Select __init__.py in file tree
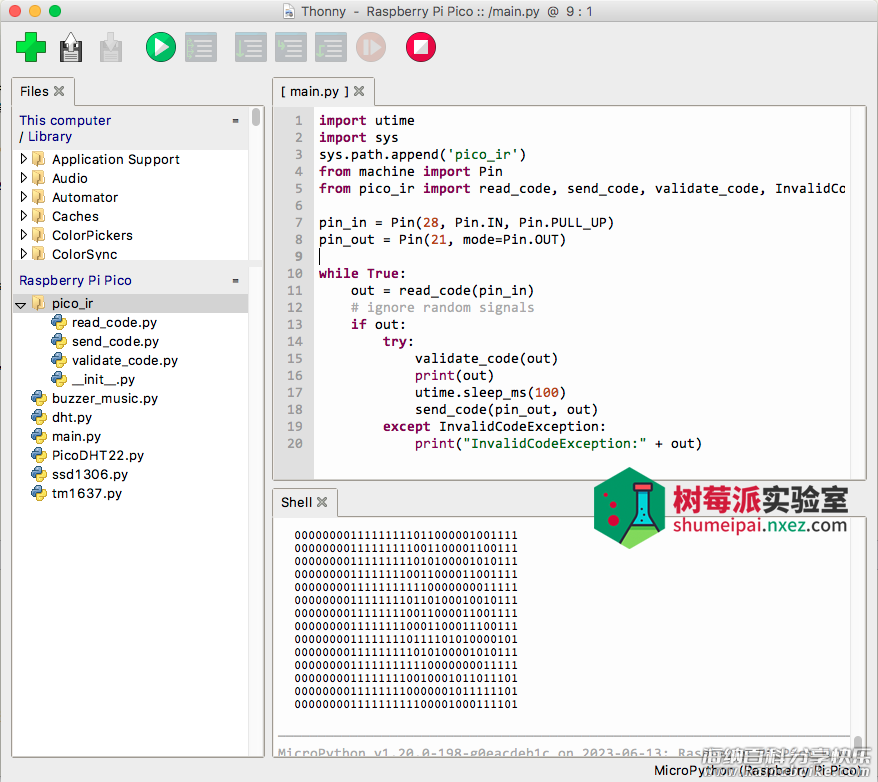Viewport: 878px width, 782px height. (103, 380)
